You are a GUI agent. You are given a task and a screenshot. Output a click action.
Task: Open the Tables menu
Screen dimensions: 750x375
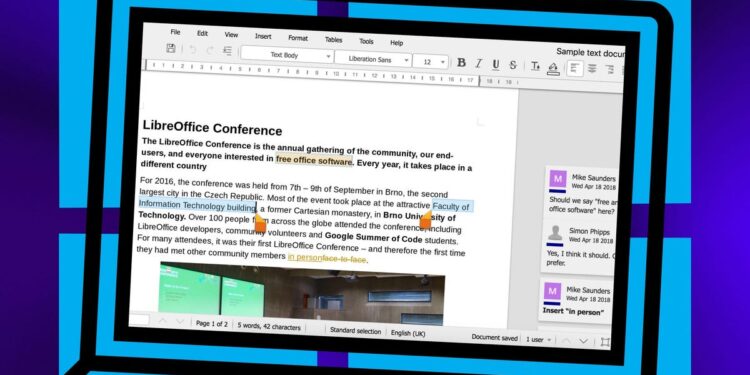point(333,40)
